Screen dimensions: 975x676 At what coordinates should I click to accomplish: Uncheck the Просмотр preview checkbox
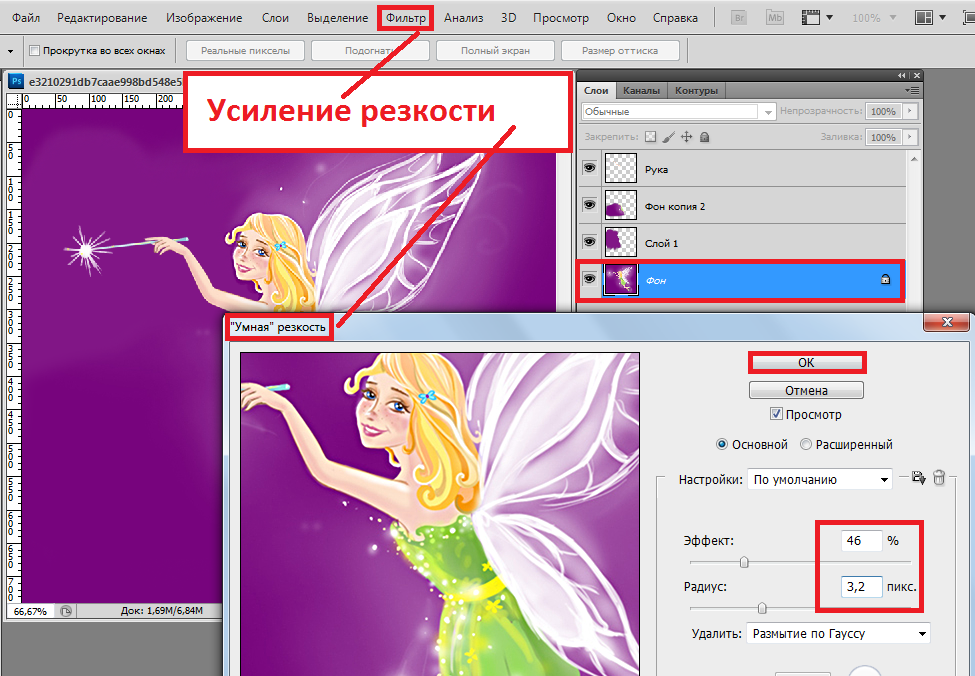point(776,414)
